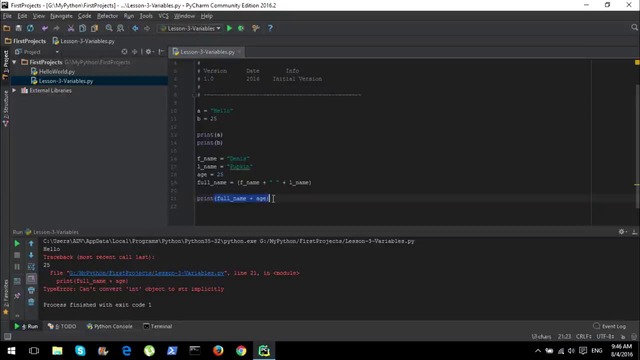
Task: Click the Copy toolbar icon
Action: tap(82, 28)
